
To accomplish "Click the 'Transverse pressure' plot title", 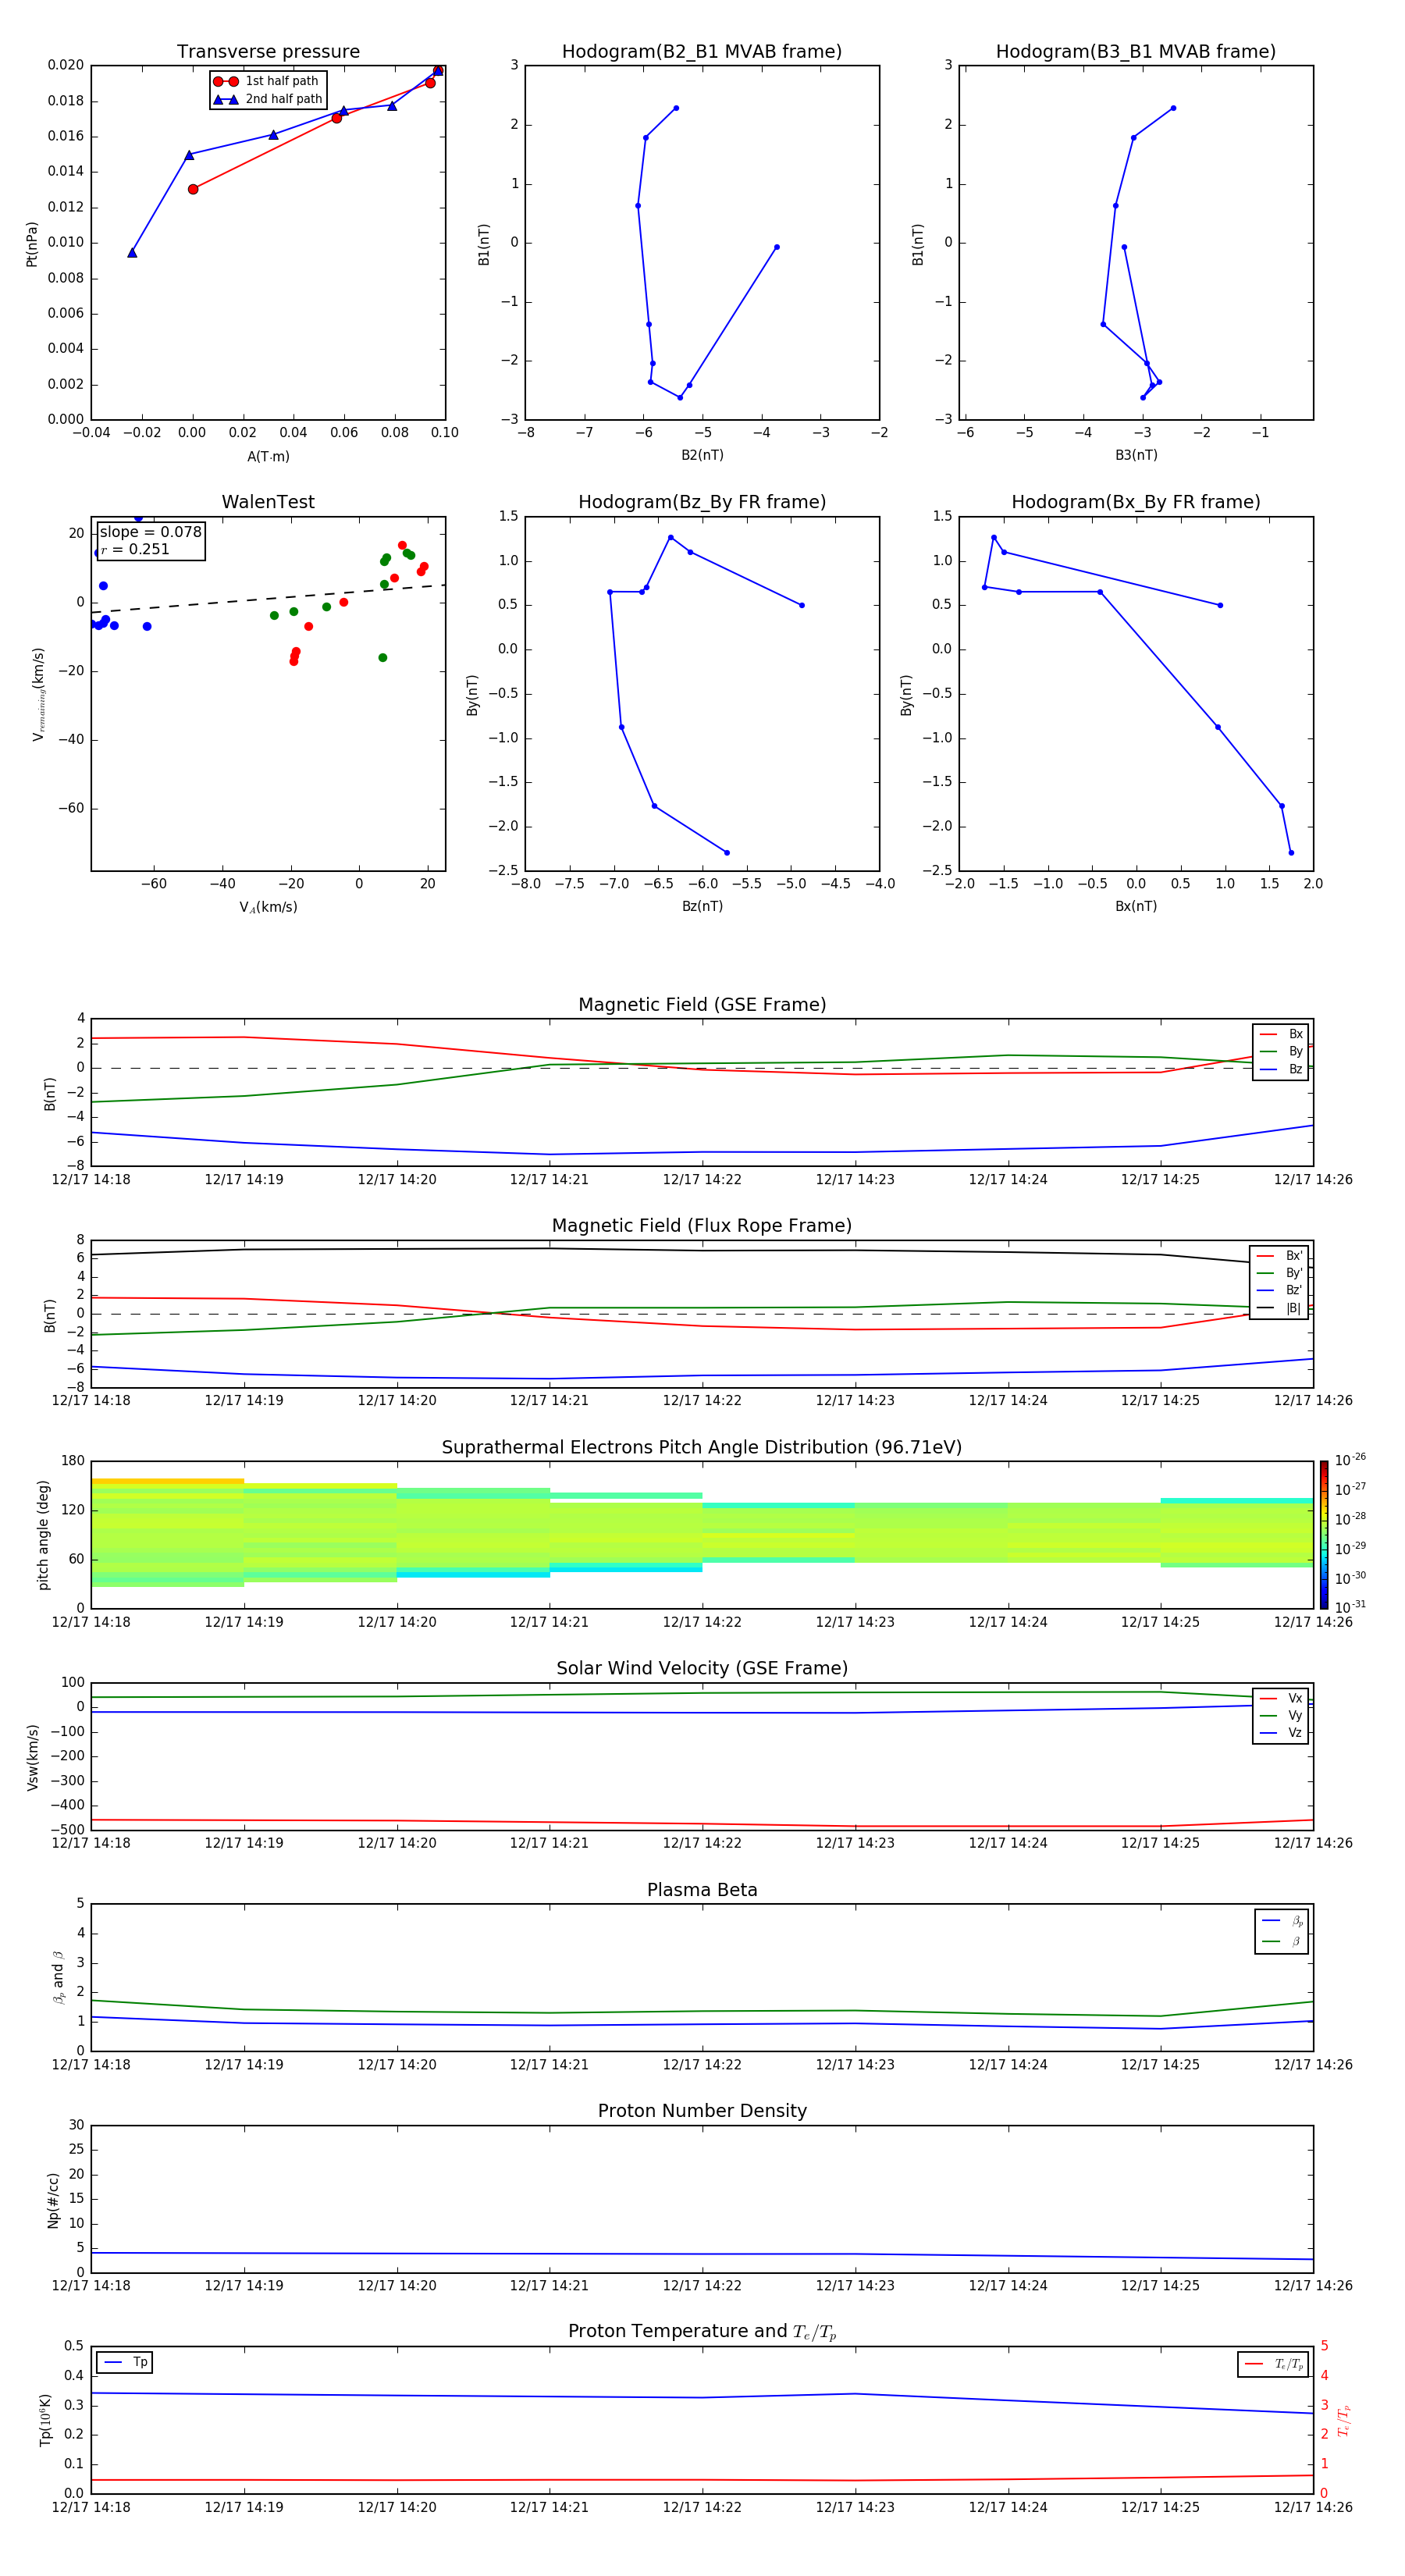I will tap(268, 52).
